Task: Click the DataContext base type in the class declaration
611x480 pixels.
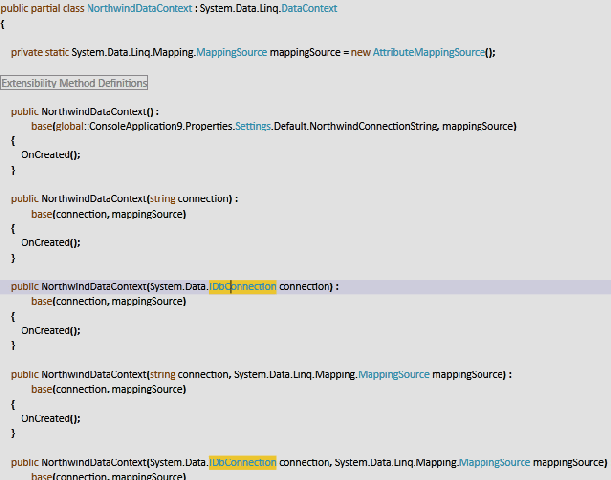Action: (x=311, y=8)
